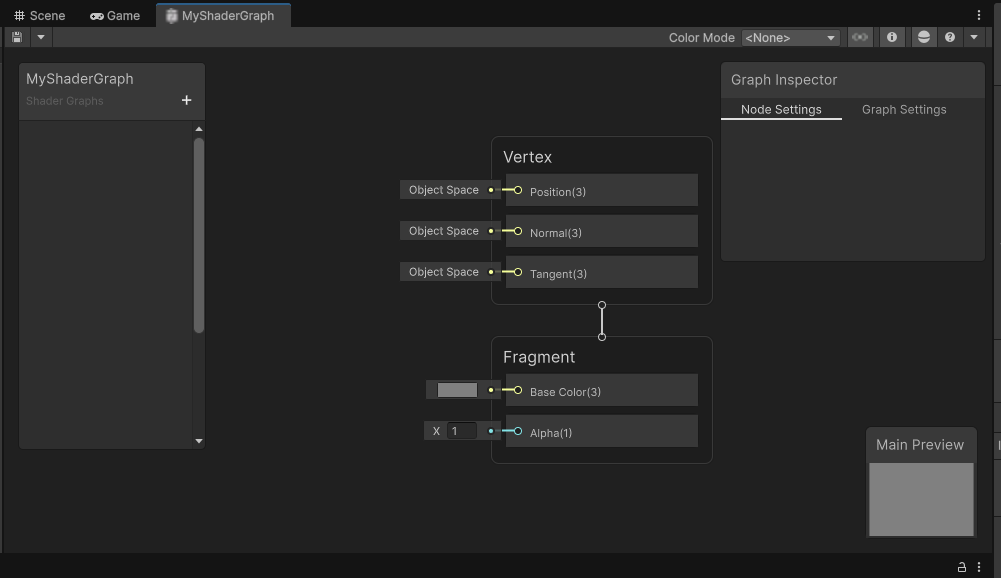Click the help question mark icon
1001x578 pixels.
(950, 37)
